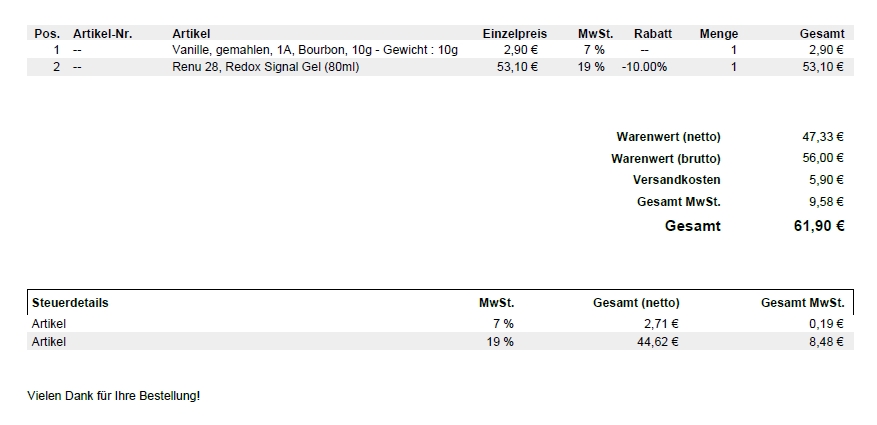Click the Gesamt (netto) column header
The width and height of the screenshot is (877, 425).
point(636,303)
